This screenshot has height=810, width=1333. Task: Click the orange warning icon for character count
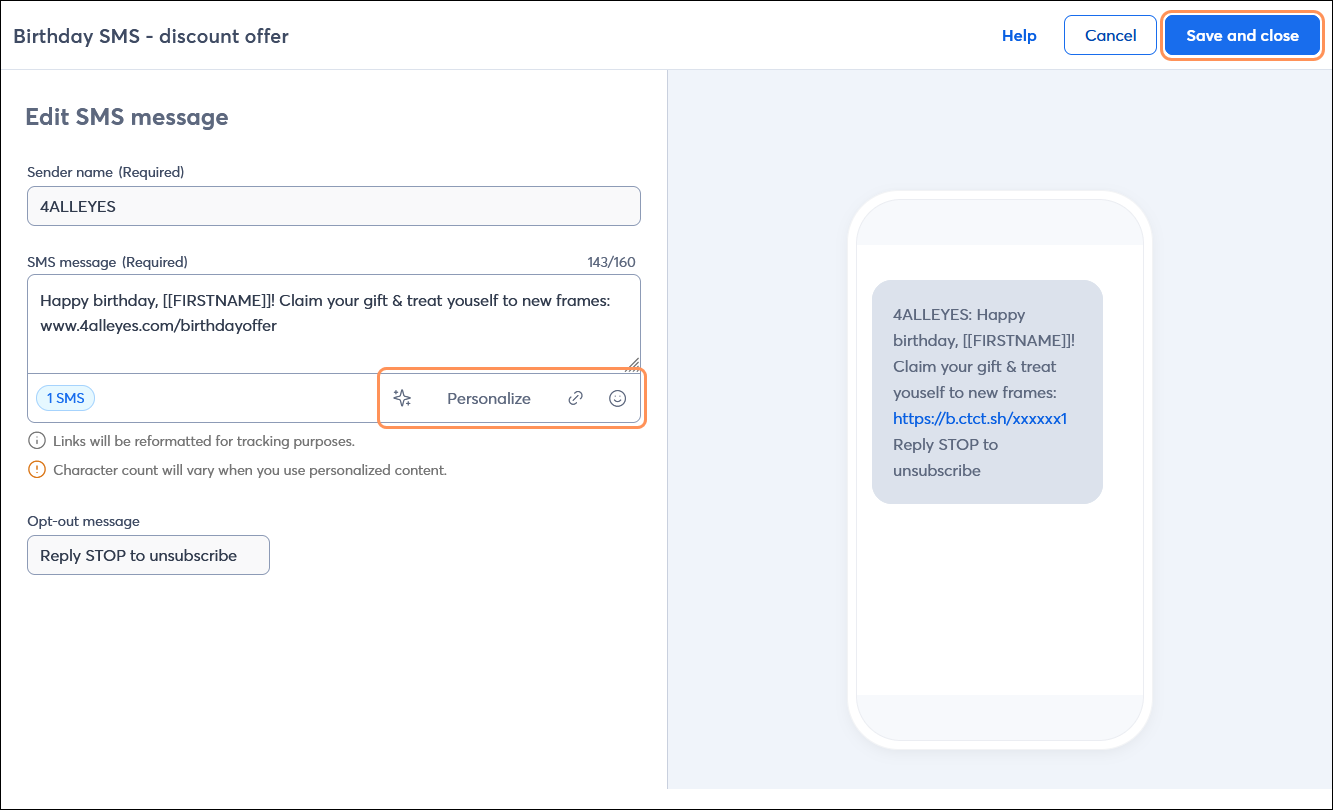point(37,469)
